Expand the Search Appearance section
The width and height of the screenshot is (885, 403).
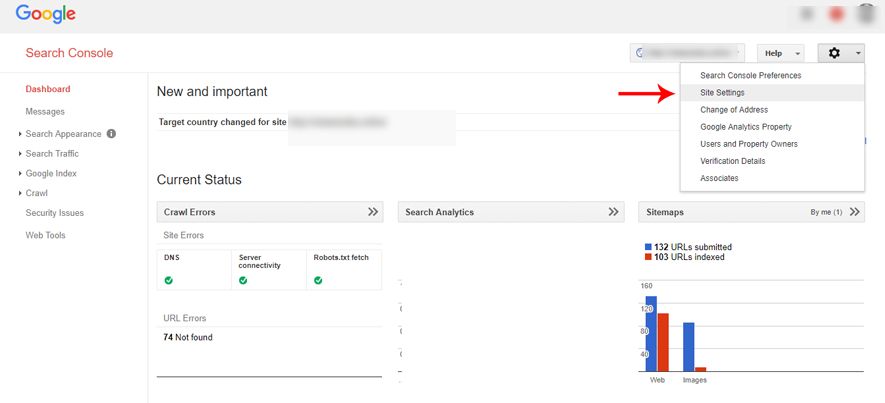(x=21, y=134)
